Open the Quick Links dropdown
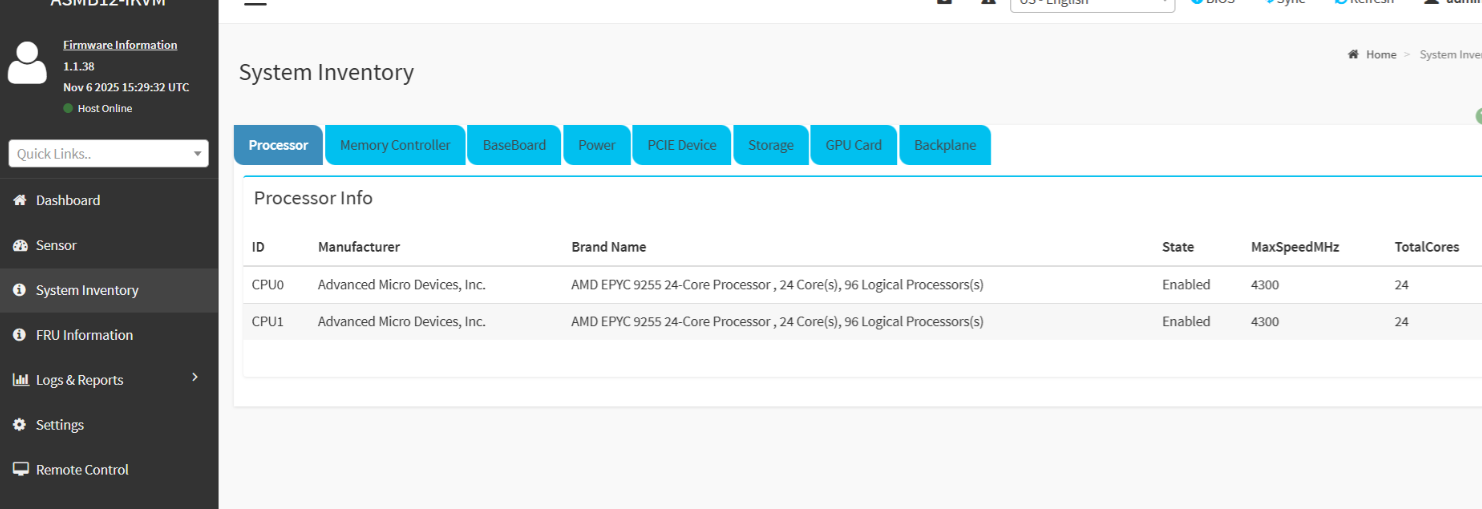The height and width of the screenshot is (509, 1482). [108, 153]
